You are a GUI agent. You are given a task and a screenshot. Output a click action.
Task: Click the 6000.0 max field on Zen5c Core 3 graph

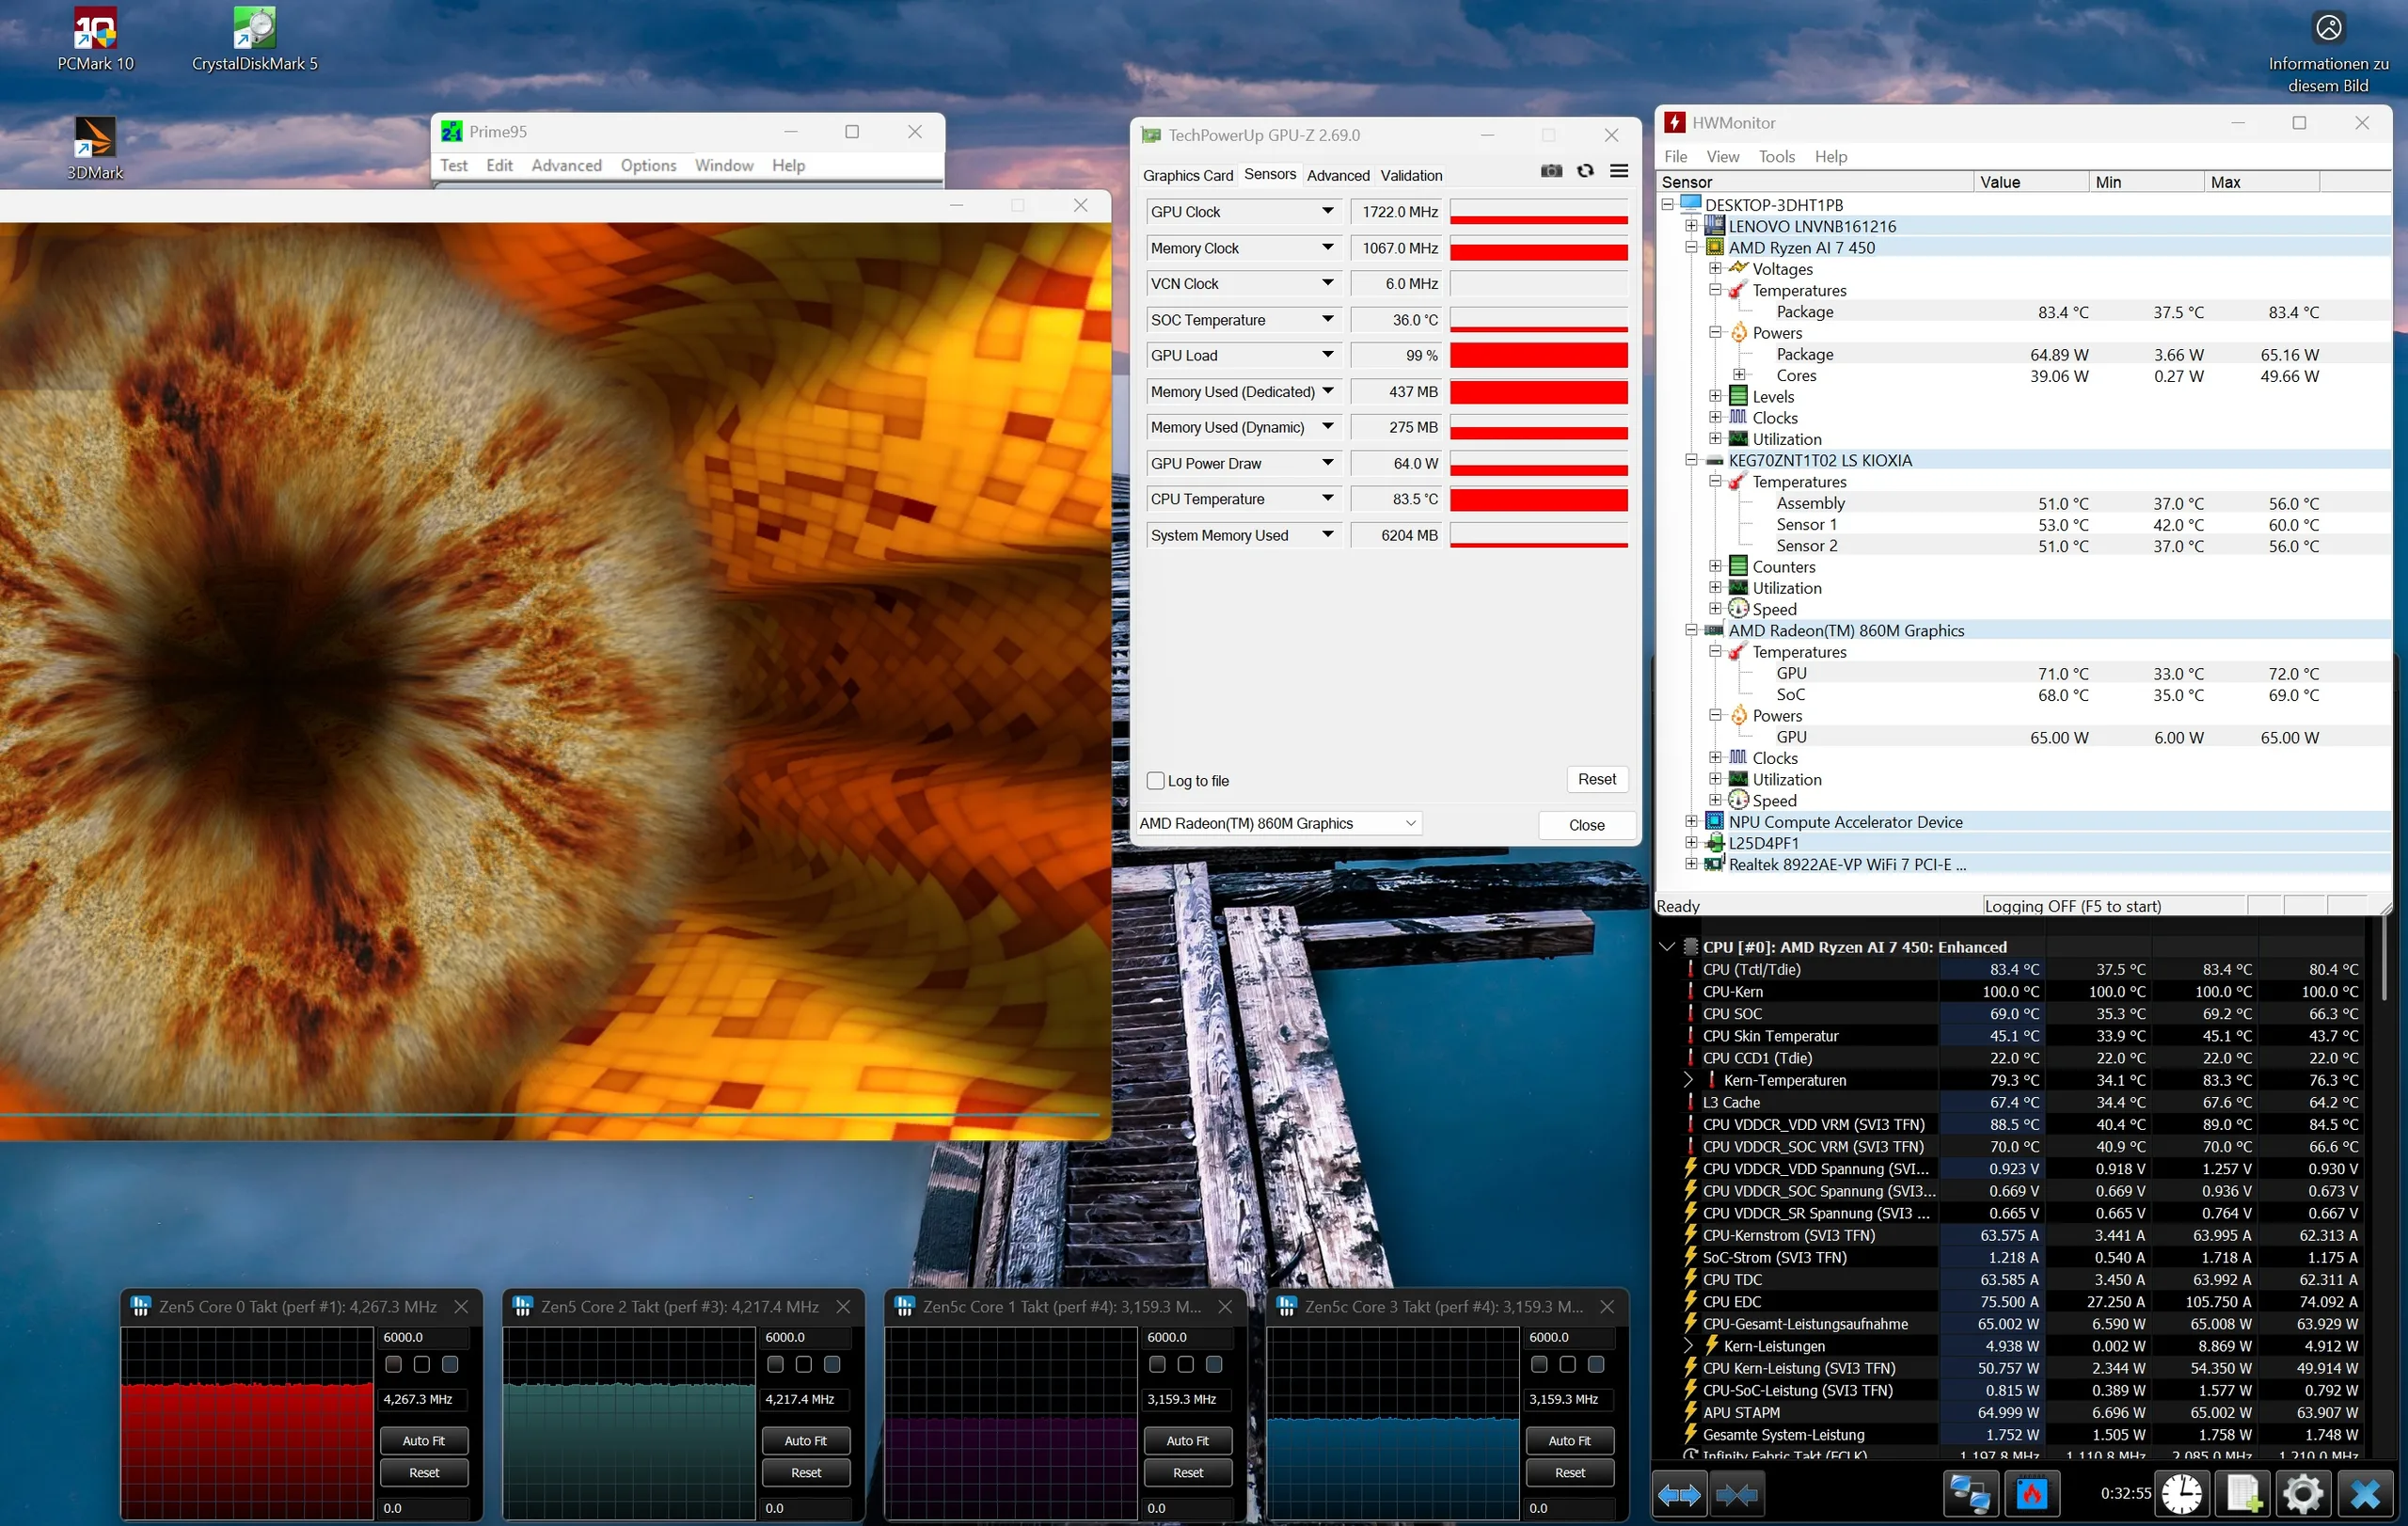tap(1569, 1338)
